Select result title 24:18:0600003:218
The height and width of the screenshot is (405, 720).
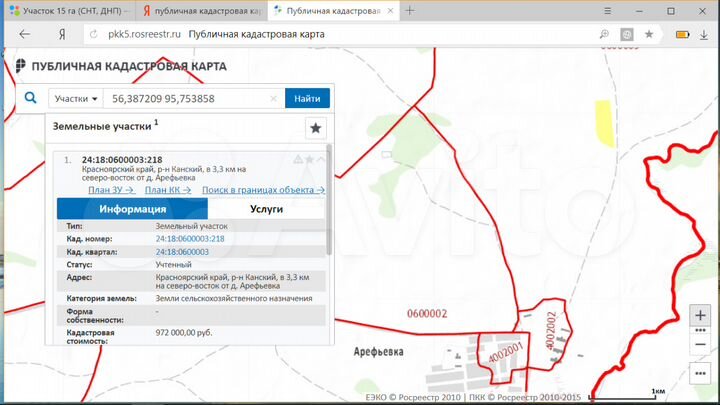pyautogui.click(x=122, y=160)
